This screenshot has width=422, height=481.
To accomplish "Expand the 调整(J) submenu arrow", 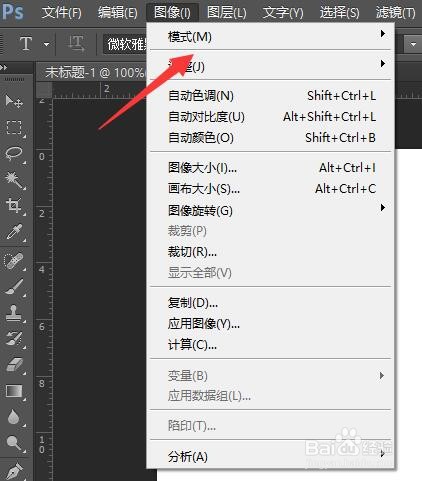I will [x=383, y=63].
